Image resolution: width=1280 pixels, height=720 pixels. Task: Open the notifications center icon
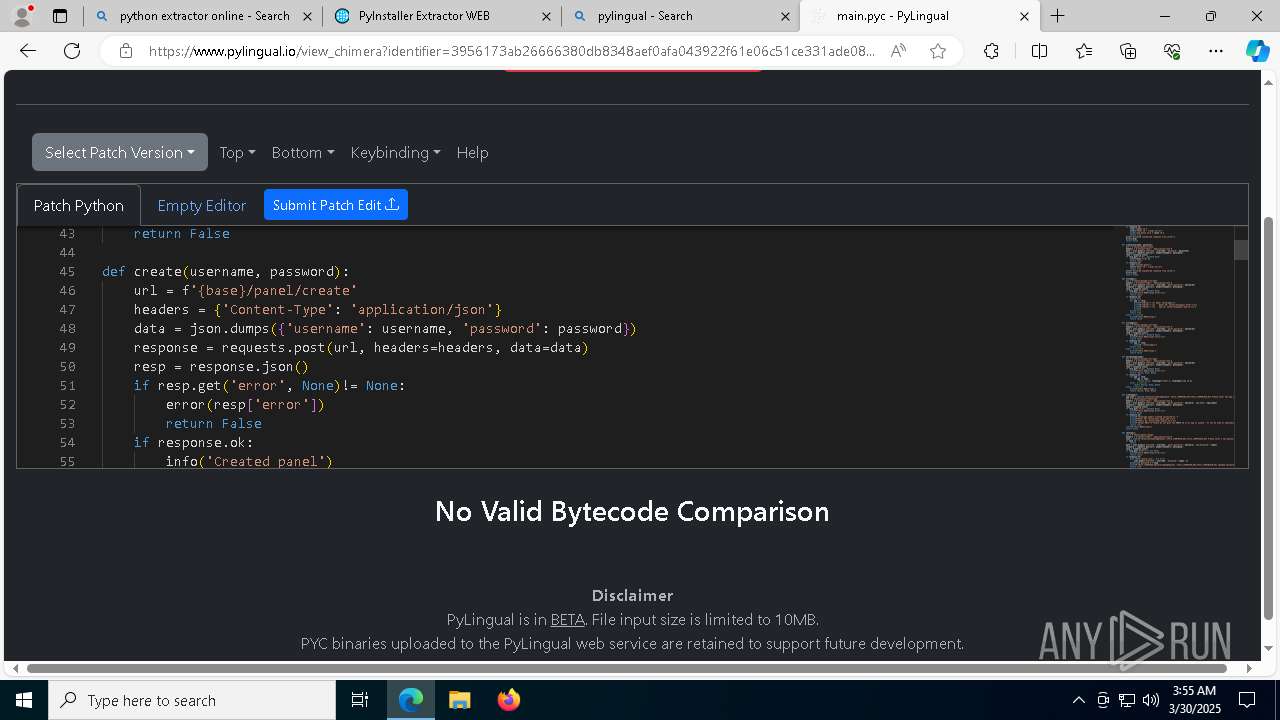[1247, 700]
